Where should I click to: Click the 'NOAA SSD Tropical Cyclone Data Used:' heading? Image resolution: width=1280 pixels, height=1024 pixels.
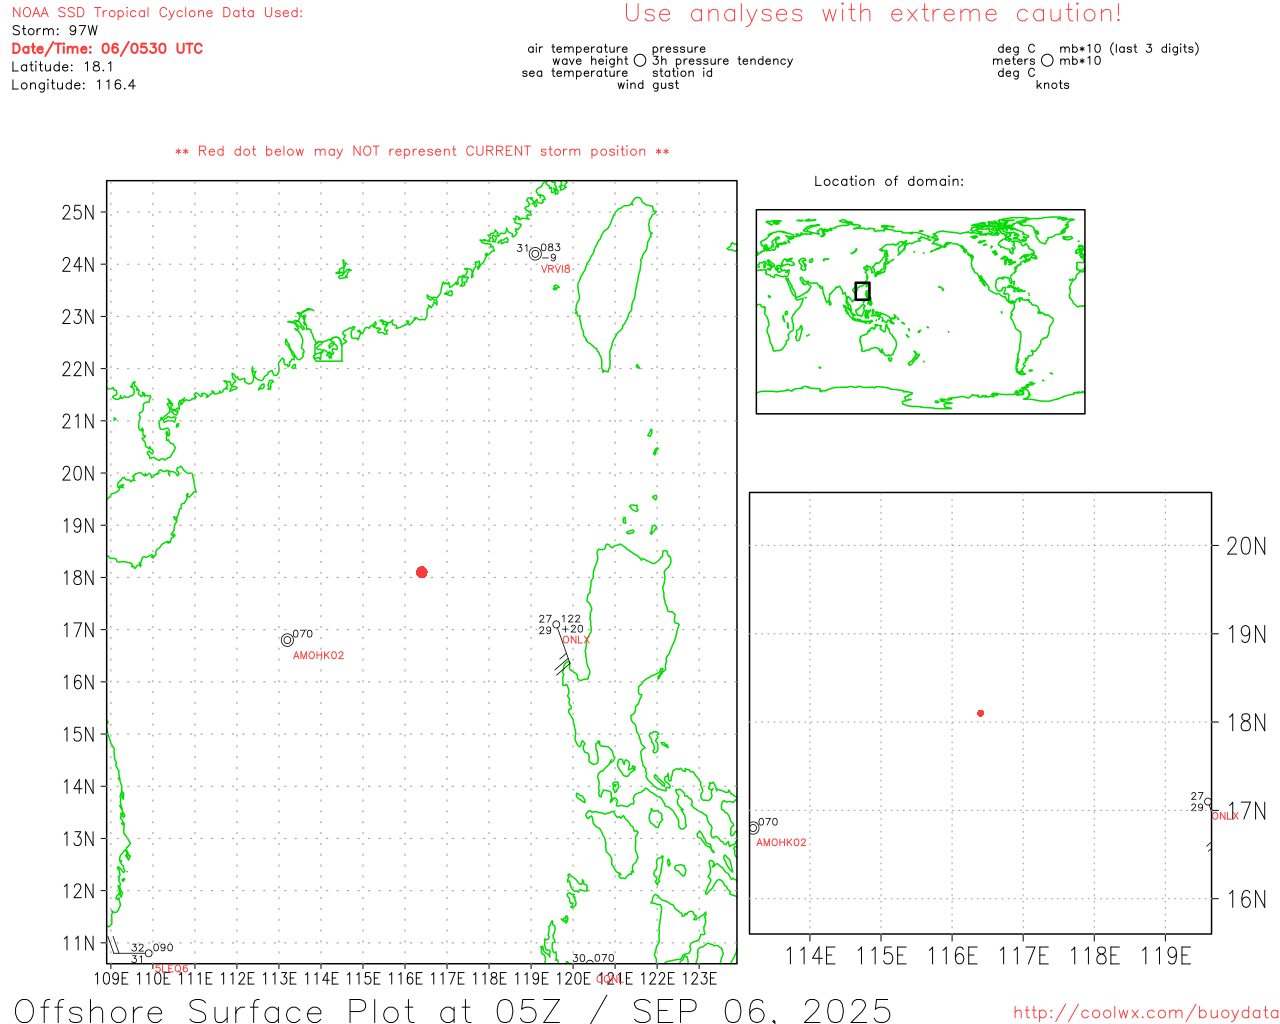157,13
